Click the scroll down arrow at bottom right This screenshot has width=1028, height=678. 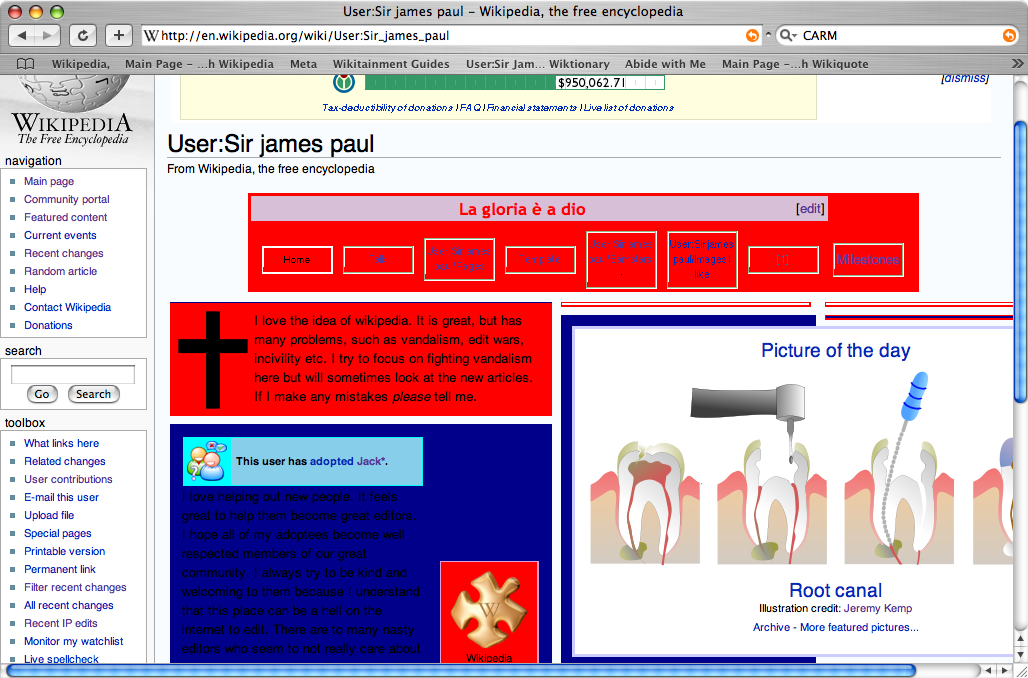1021,654
